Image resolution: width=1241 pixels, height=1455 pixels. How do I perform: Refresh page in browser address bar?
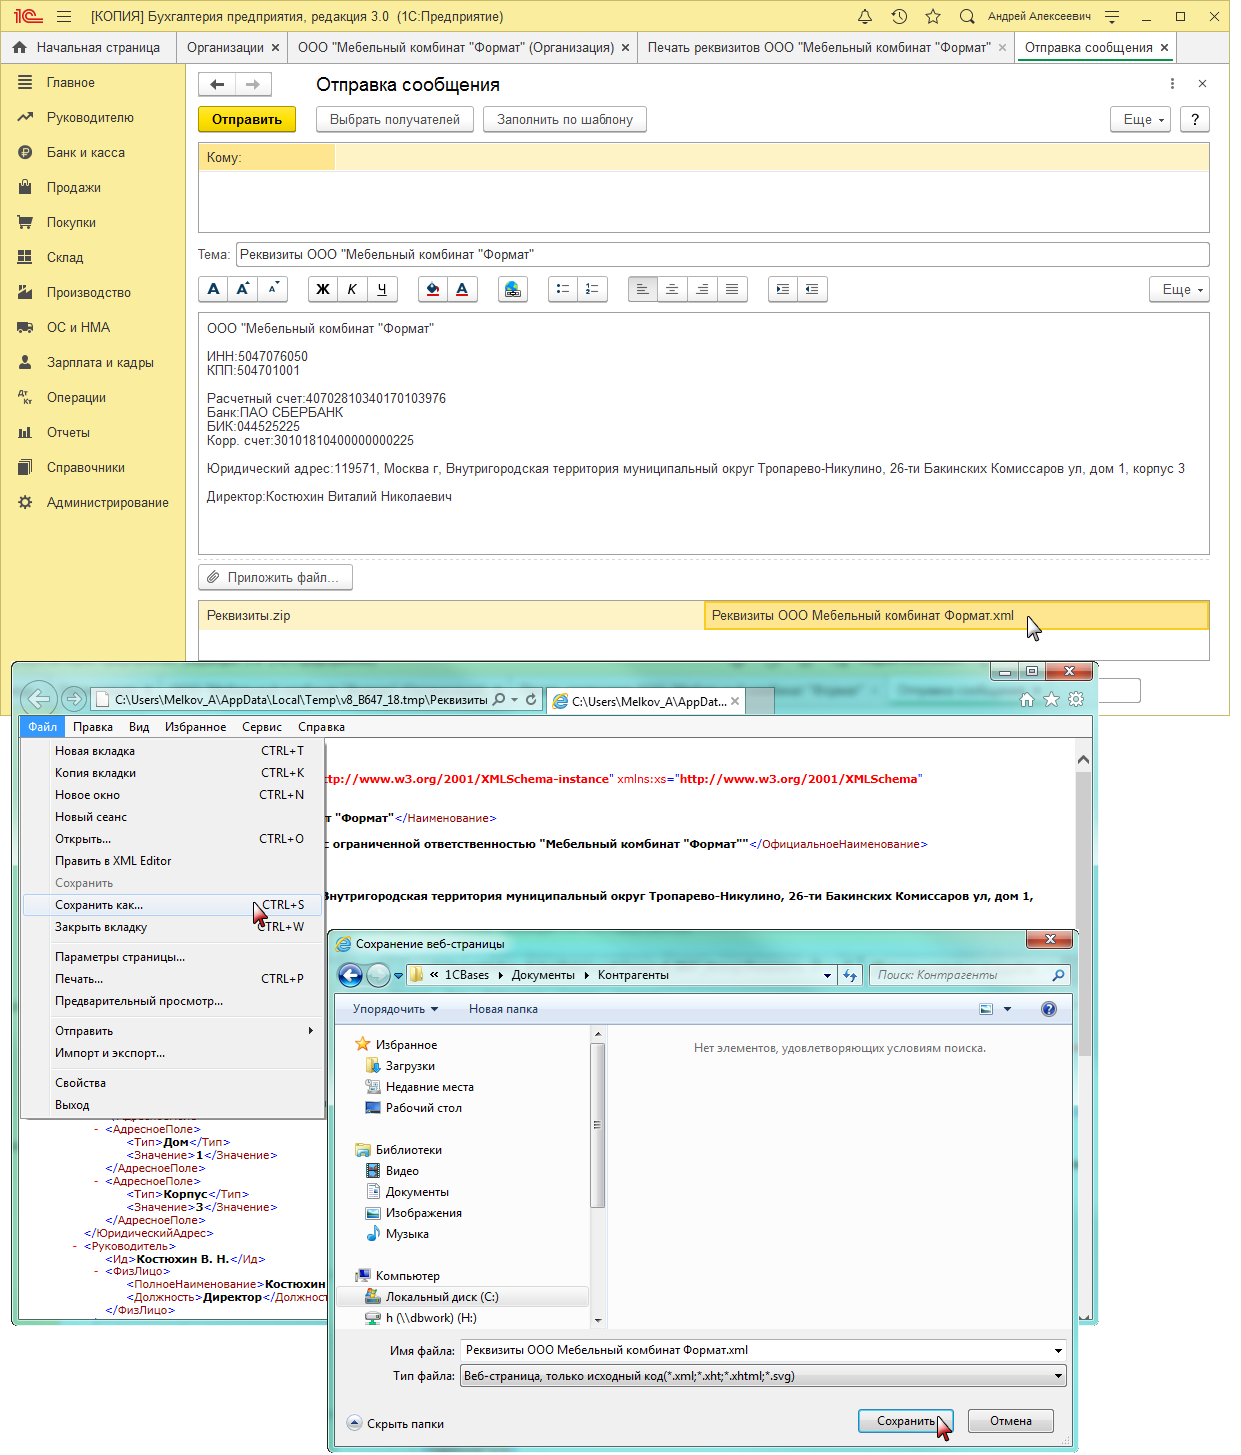coord(531,699)
